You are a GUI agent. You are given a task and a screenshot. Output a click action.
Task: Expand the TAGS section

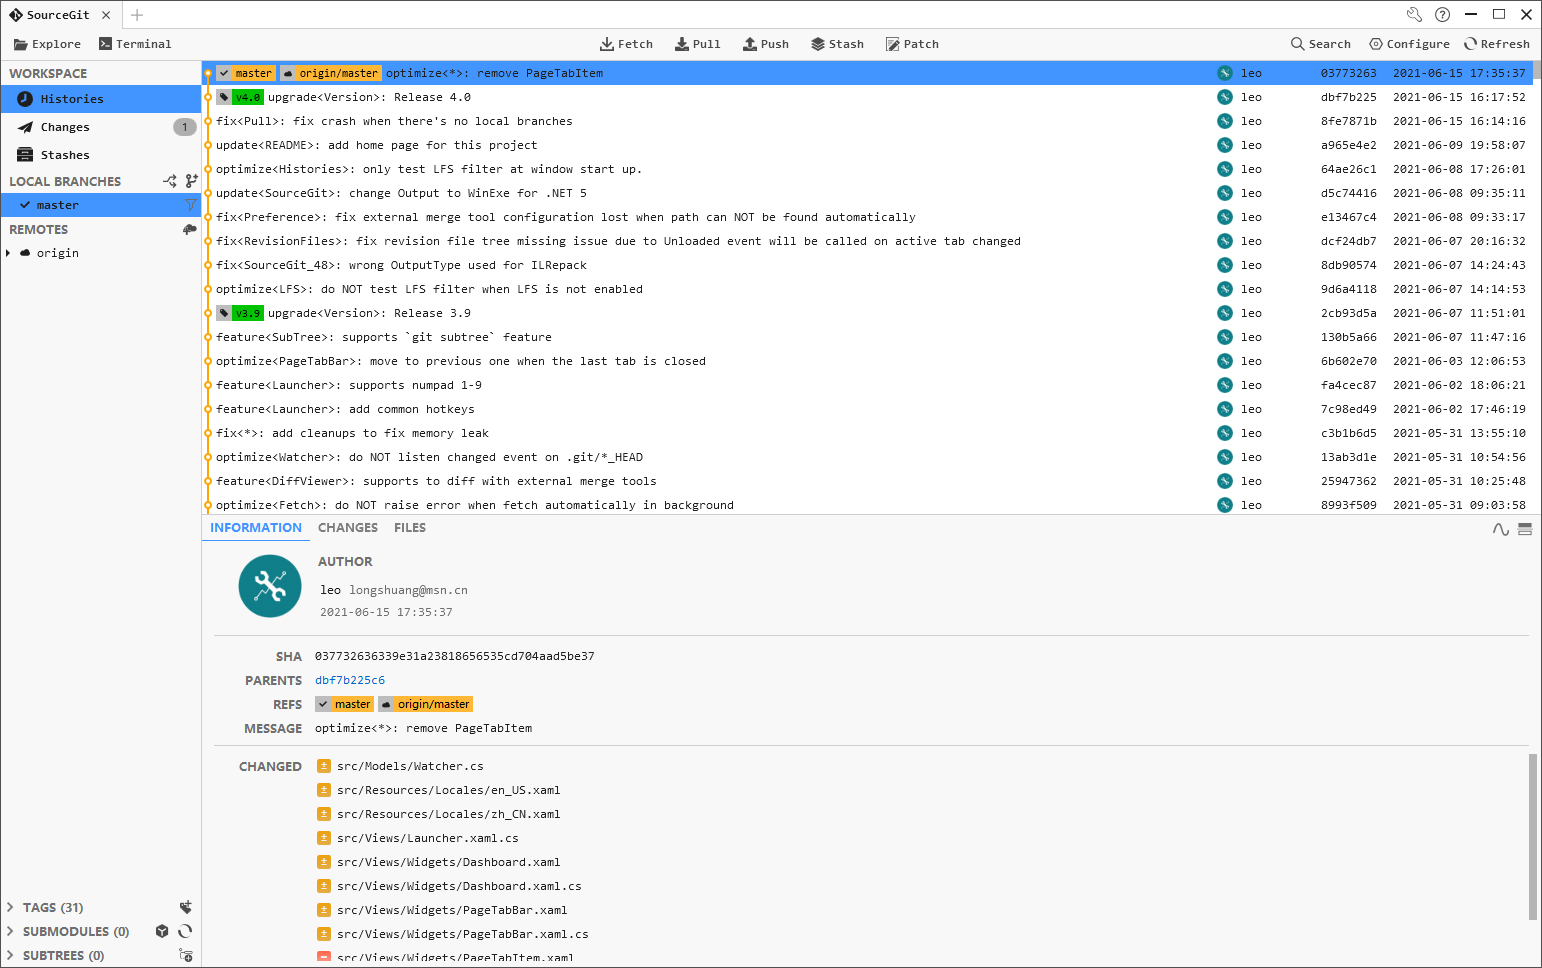[10, 907]
